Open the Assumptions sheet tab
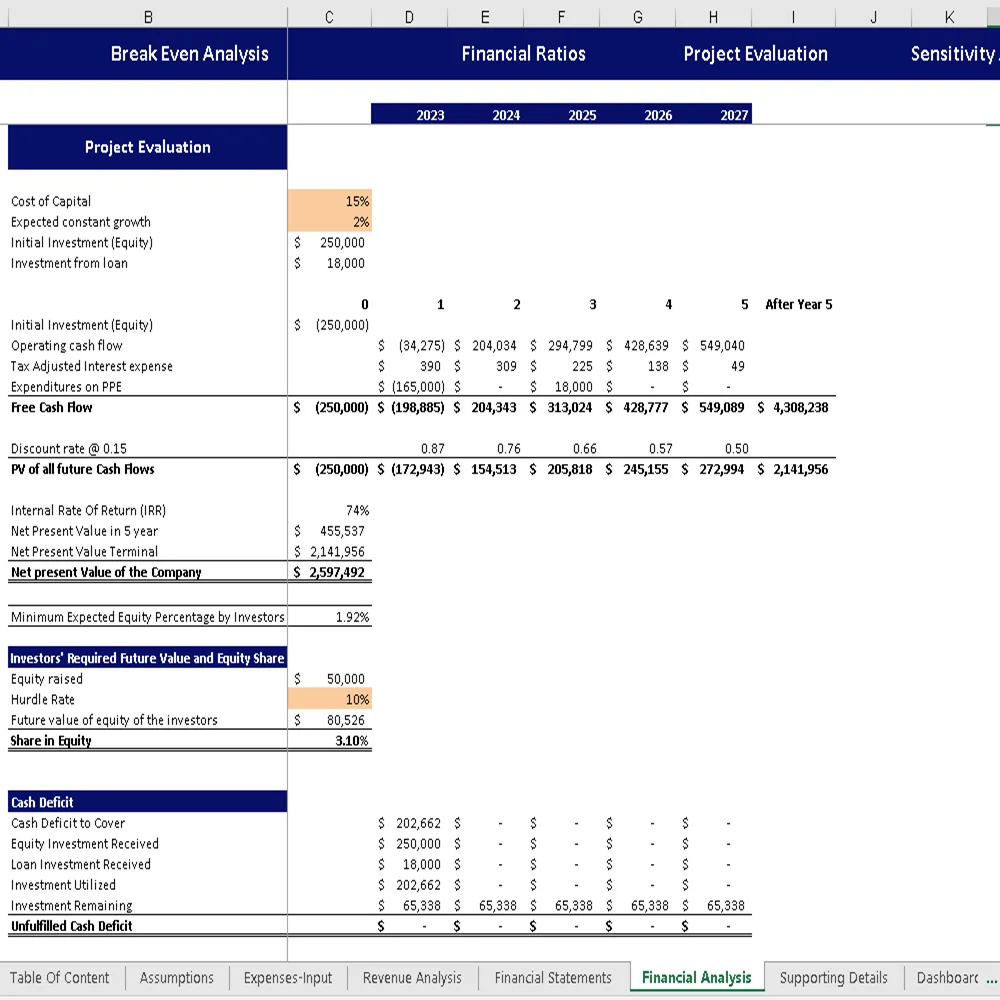1000x1000 pixels. click(x=176, y=978)
